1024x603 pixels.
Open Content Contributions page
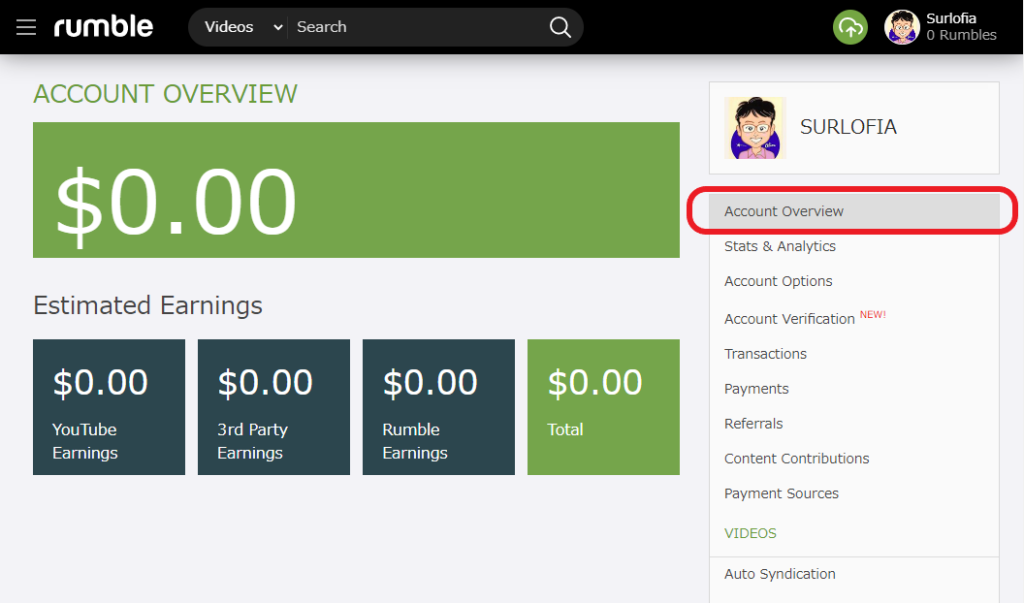[x=796, y=459]
